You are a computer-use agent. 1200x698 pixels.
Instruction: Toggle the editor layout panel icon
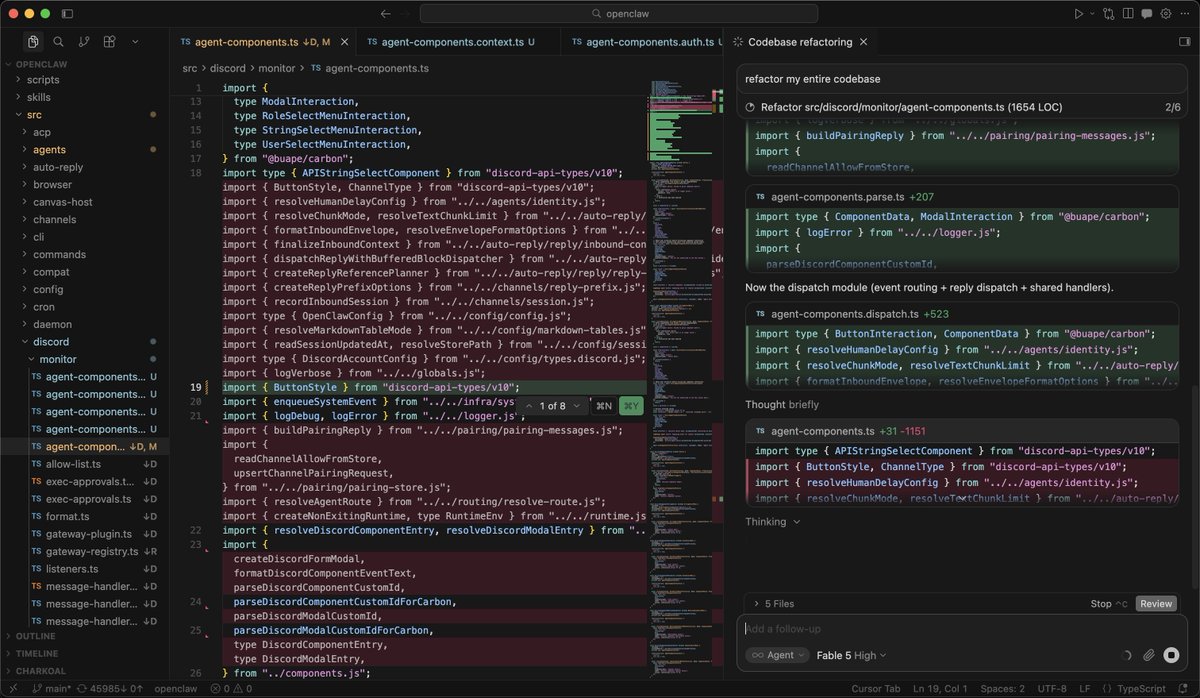(1128, 14)
